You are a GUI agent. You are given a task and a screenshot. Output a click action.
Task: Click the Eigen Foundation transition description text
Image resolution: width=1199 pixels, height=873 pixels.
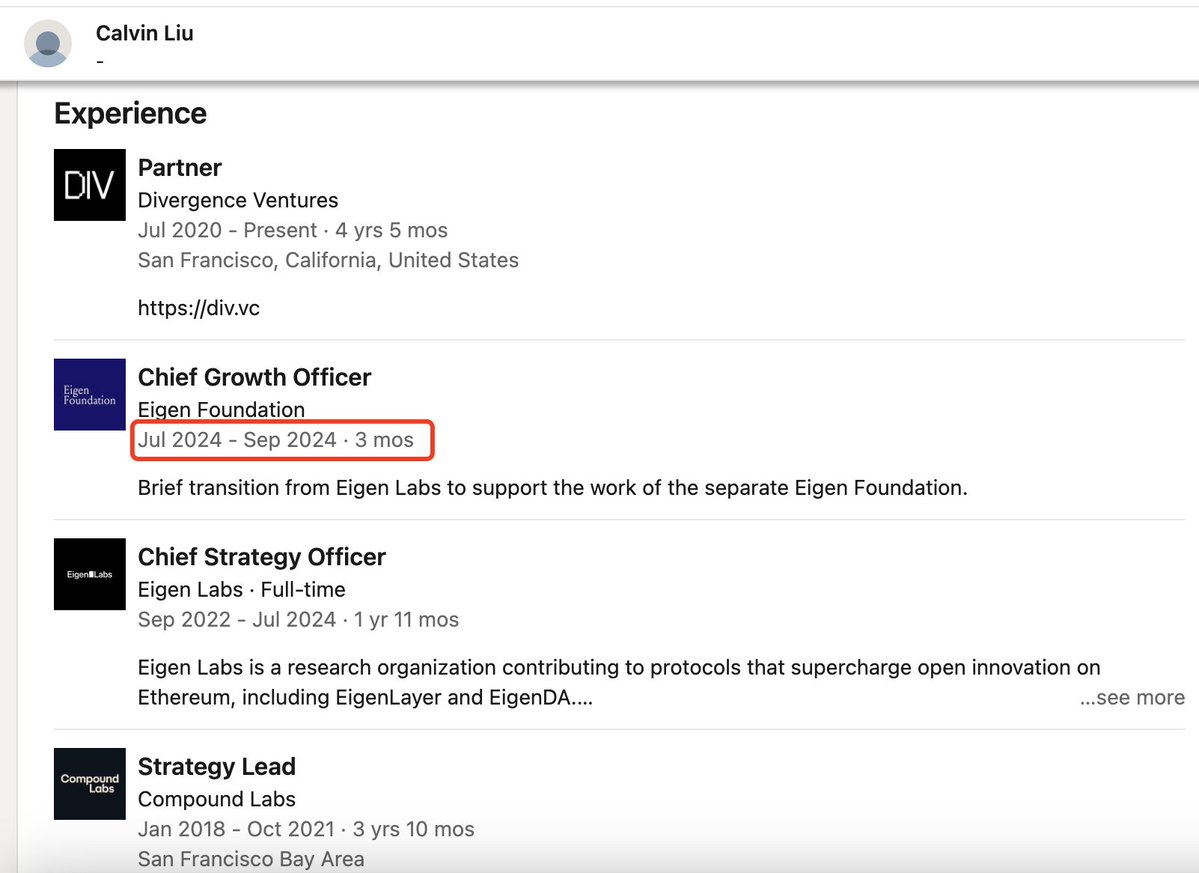click(552, 489)
